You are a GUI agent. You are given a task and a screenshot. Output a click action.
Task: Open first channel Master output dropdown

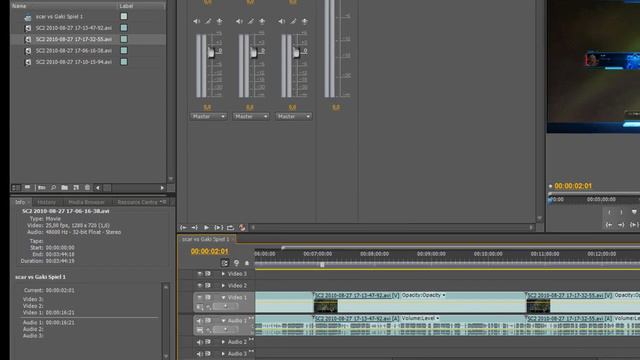pos(208,116)
